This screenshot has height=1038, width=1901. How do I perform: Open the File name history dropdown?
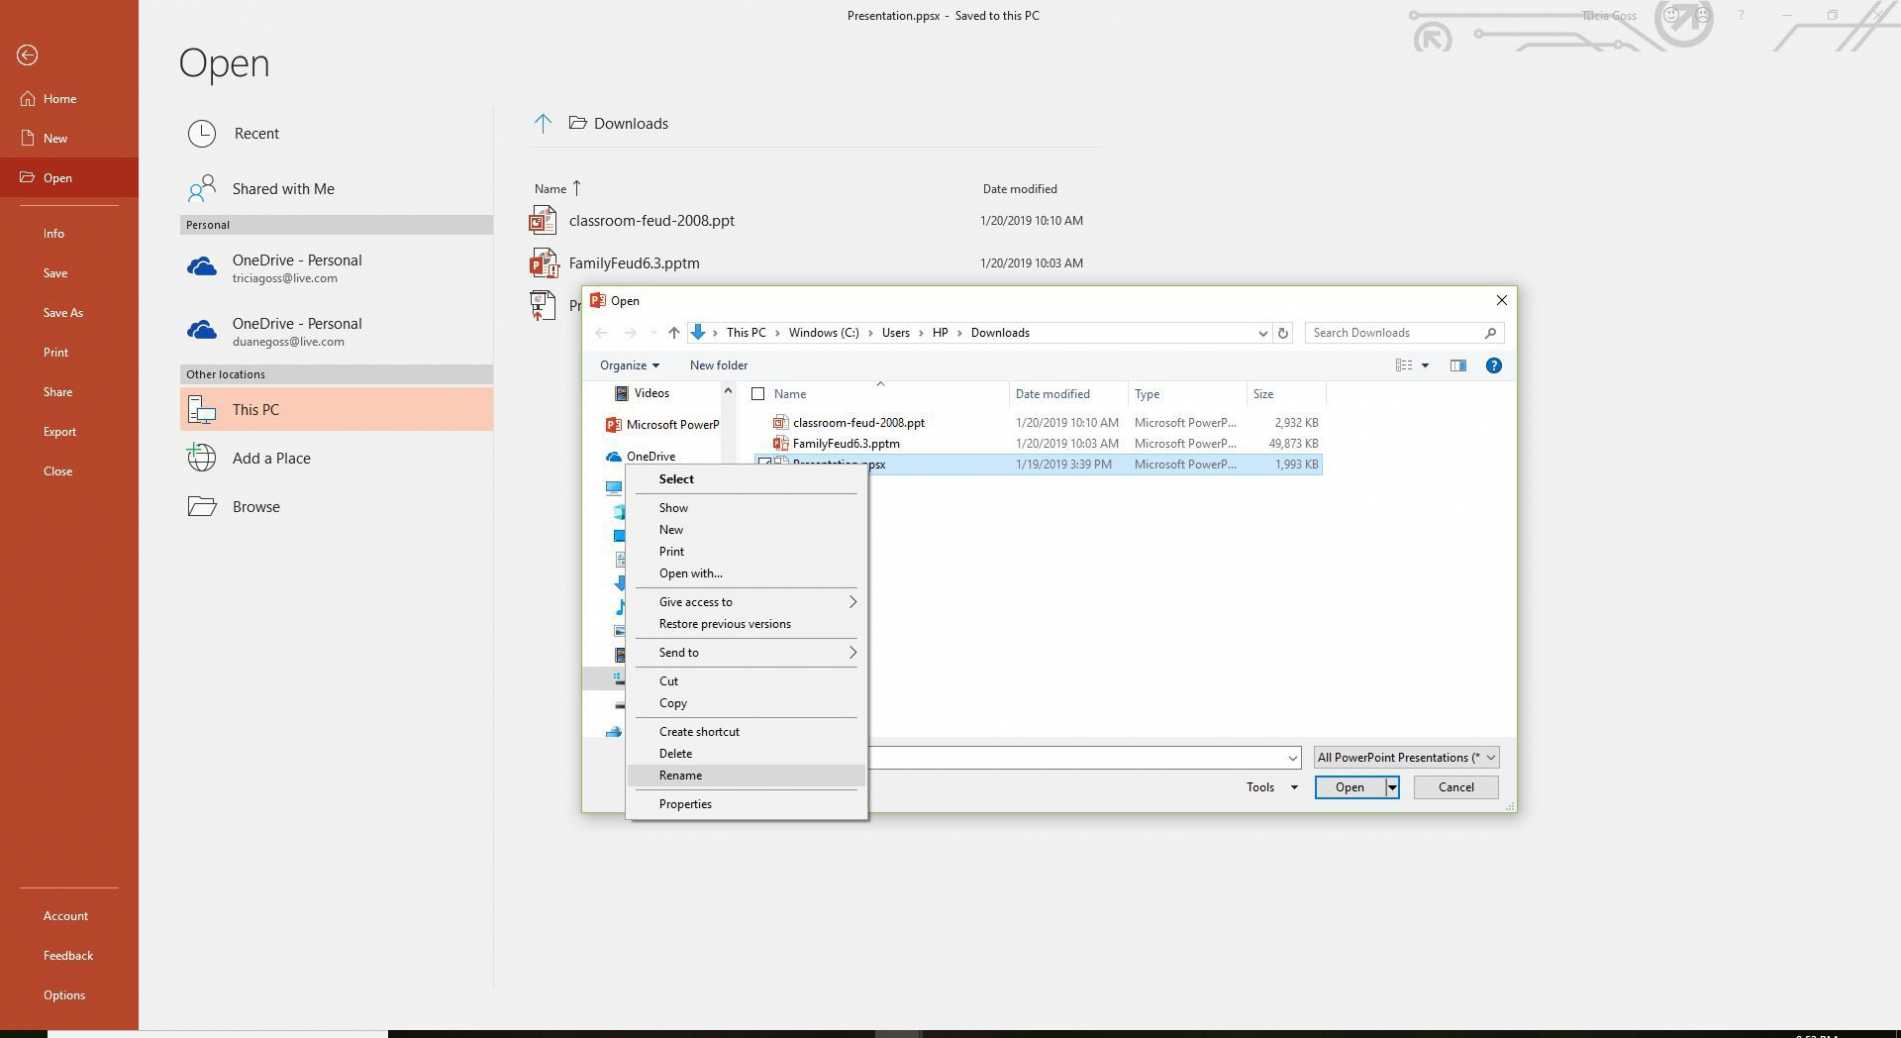(1292, 758)
